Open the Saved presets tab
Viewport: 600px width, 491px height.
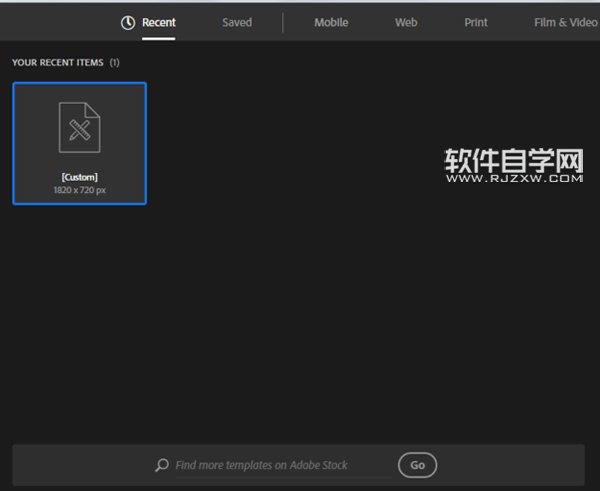[237, 22]
